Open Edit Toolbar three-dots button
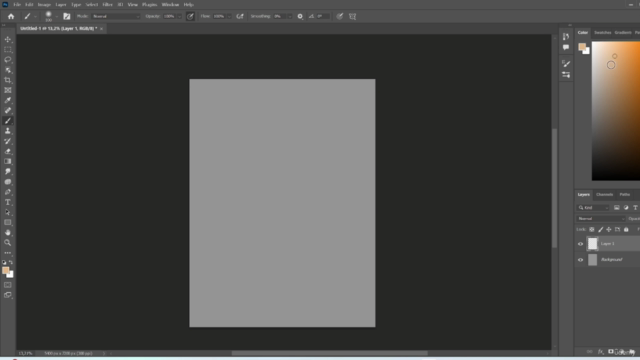This screenshot has height=360, width=640. (x=8, y=253)
